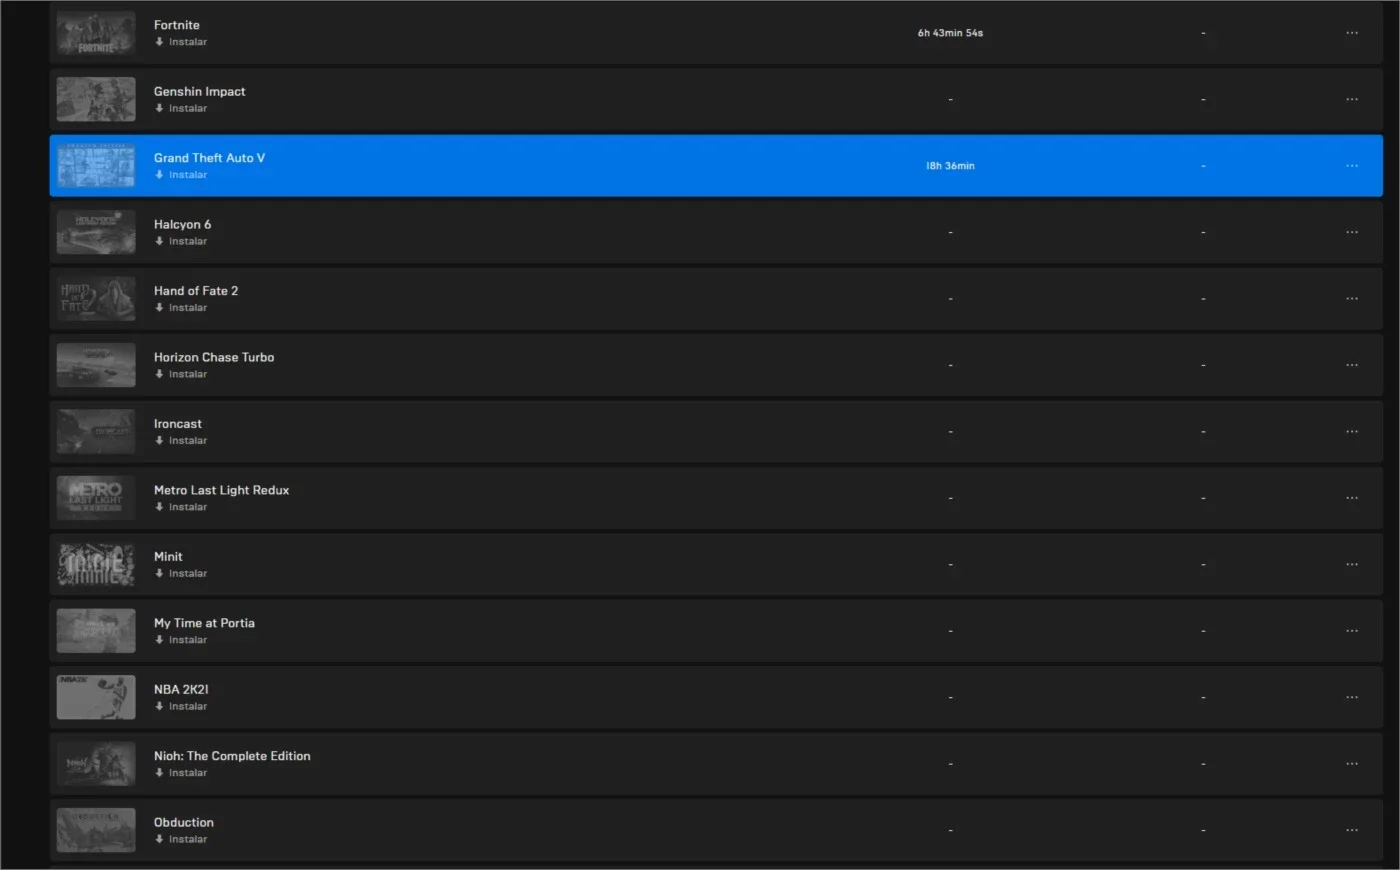Select the Minit cover thumbnail

(x=96, y=565)
